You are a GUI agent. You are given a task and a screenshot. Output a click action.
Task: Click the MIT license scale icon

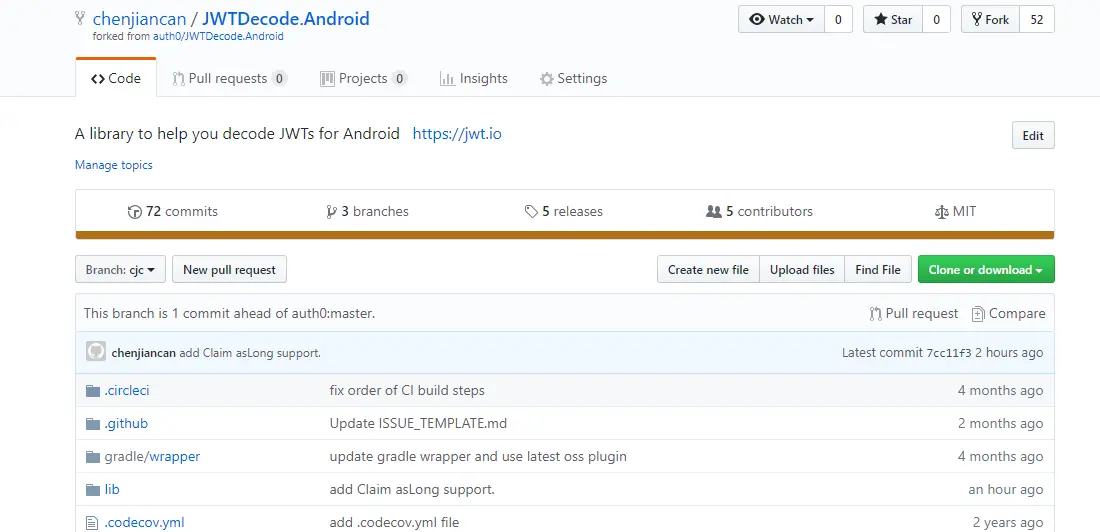pyautogui.click(x=941, y=212)
